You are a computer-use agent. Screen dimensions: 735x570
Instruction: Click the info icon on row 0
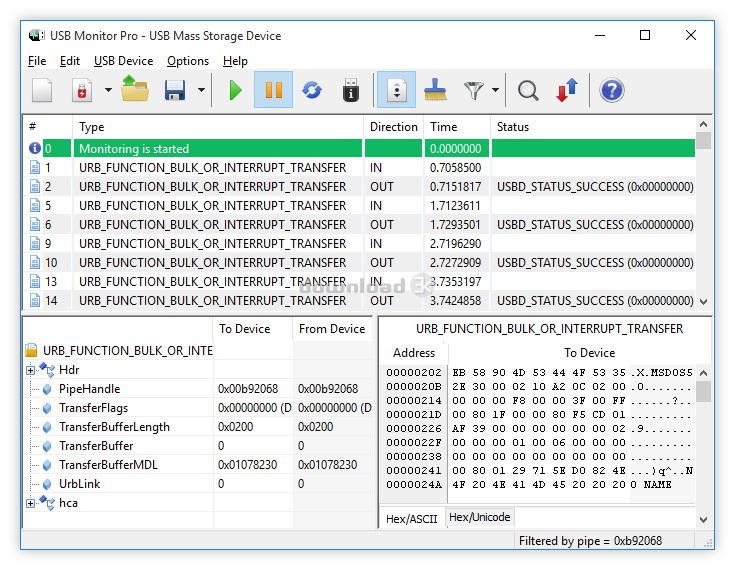coord(35,148)
